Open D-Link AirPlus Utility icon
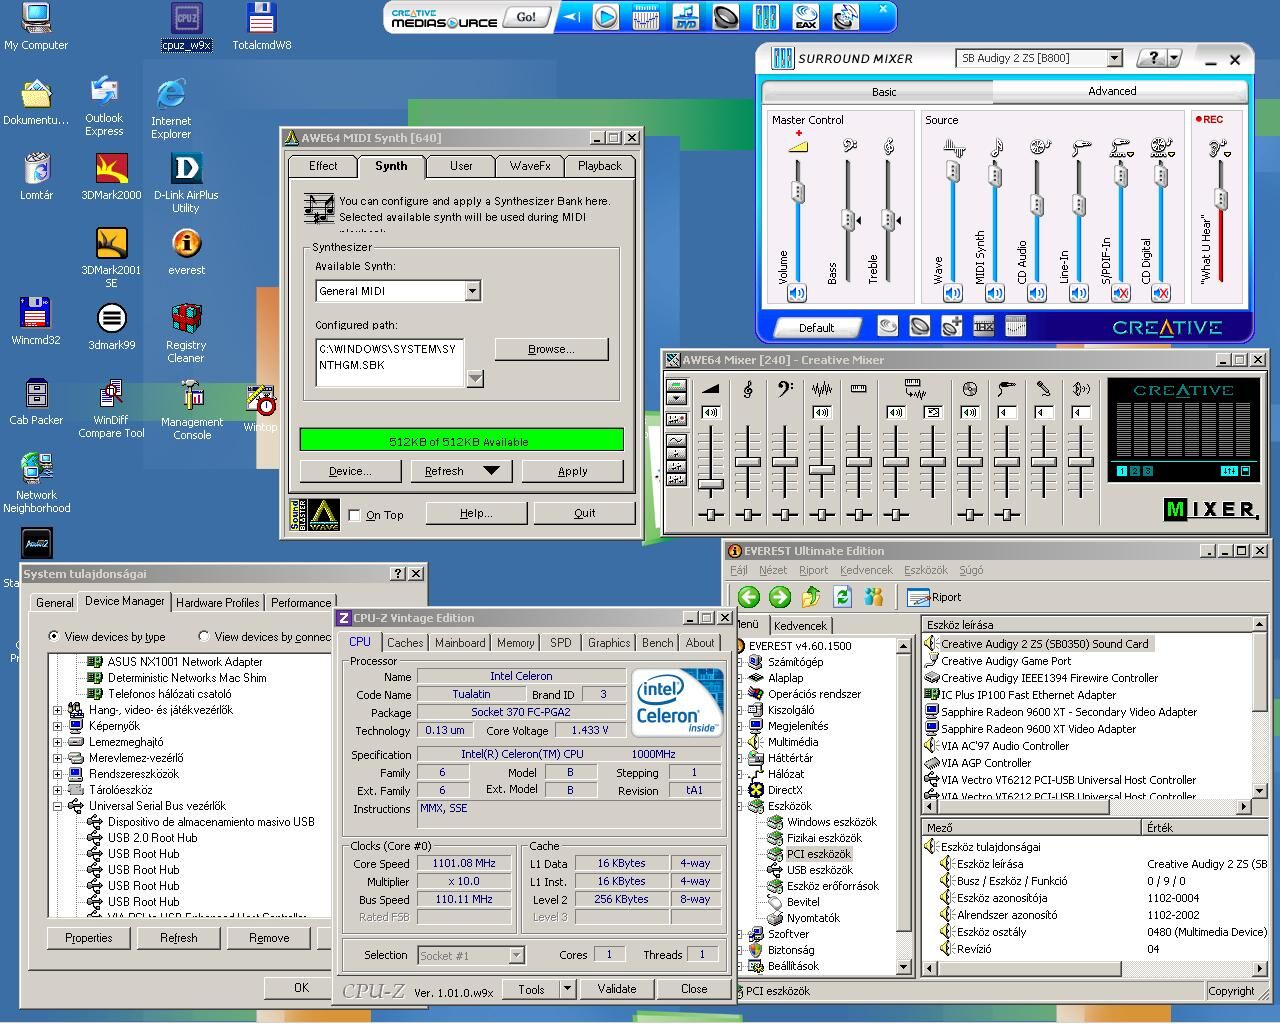This screenshot has height=1024, width=1280. 186,183
